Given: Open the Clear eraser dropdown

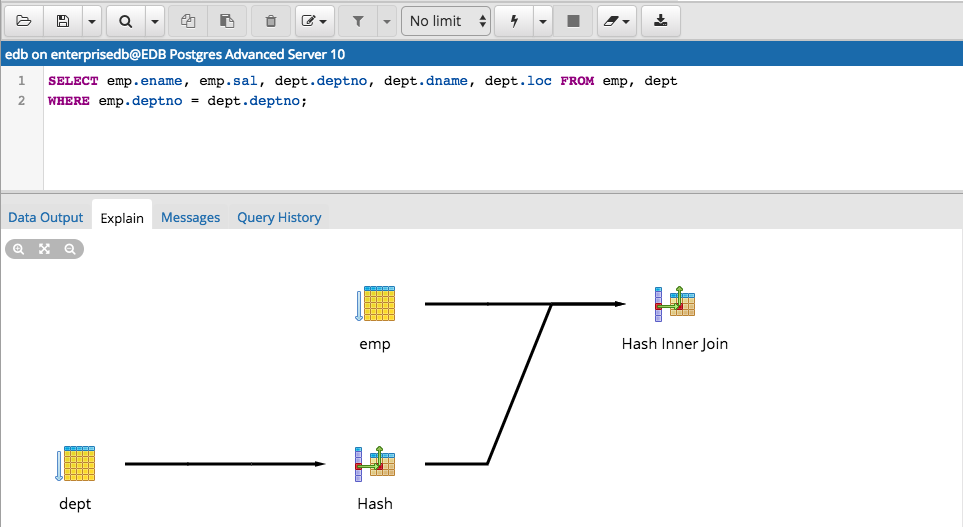Looking at the screenshot, I should click(617, 21).
